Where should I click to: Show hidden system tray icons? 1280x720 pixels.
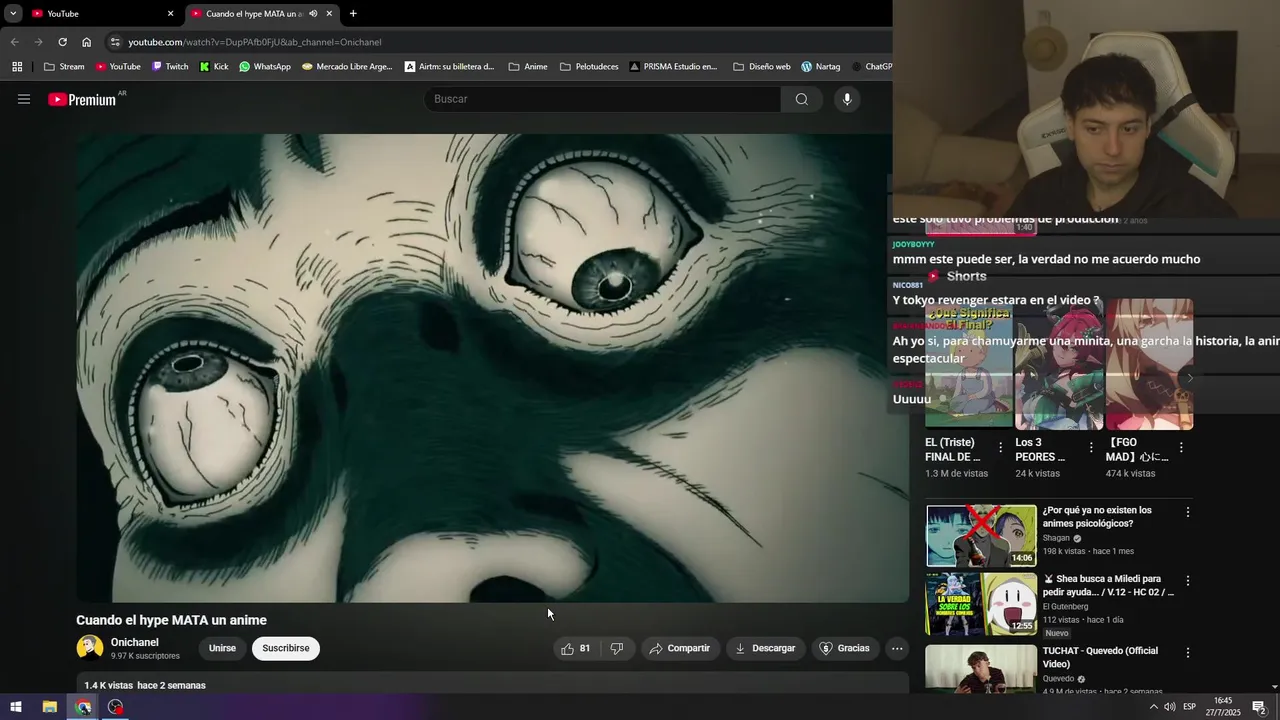click(1153, 707)
